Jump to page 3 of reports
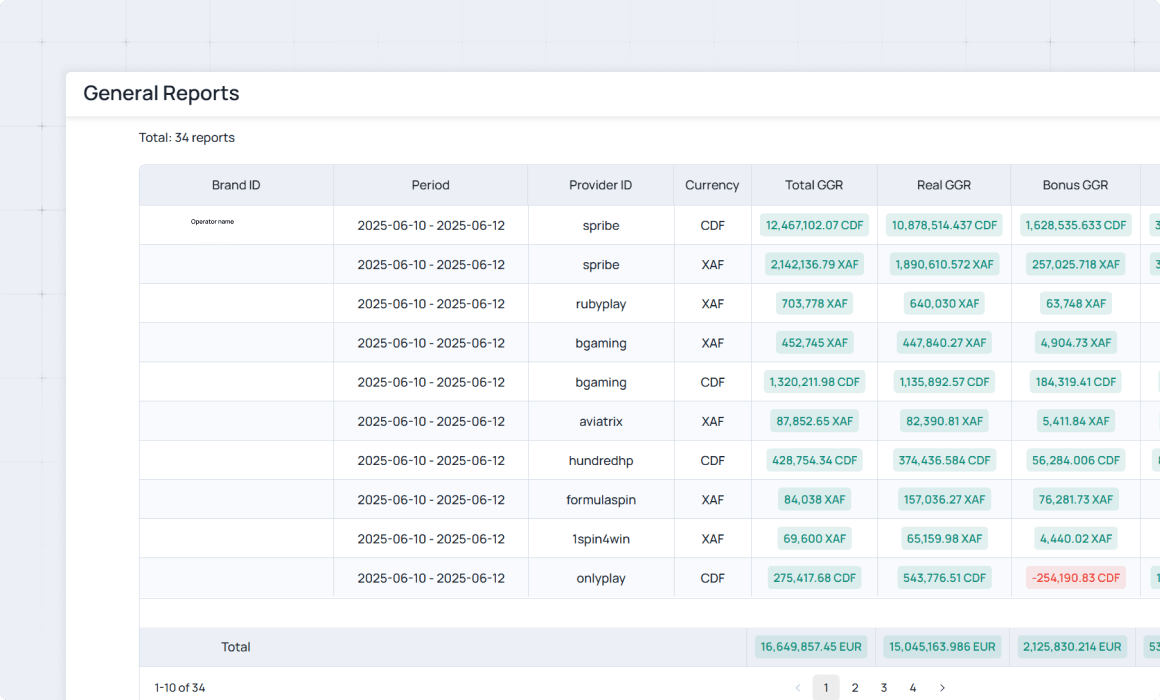 tap(884, 688)
